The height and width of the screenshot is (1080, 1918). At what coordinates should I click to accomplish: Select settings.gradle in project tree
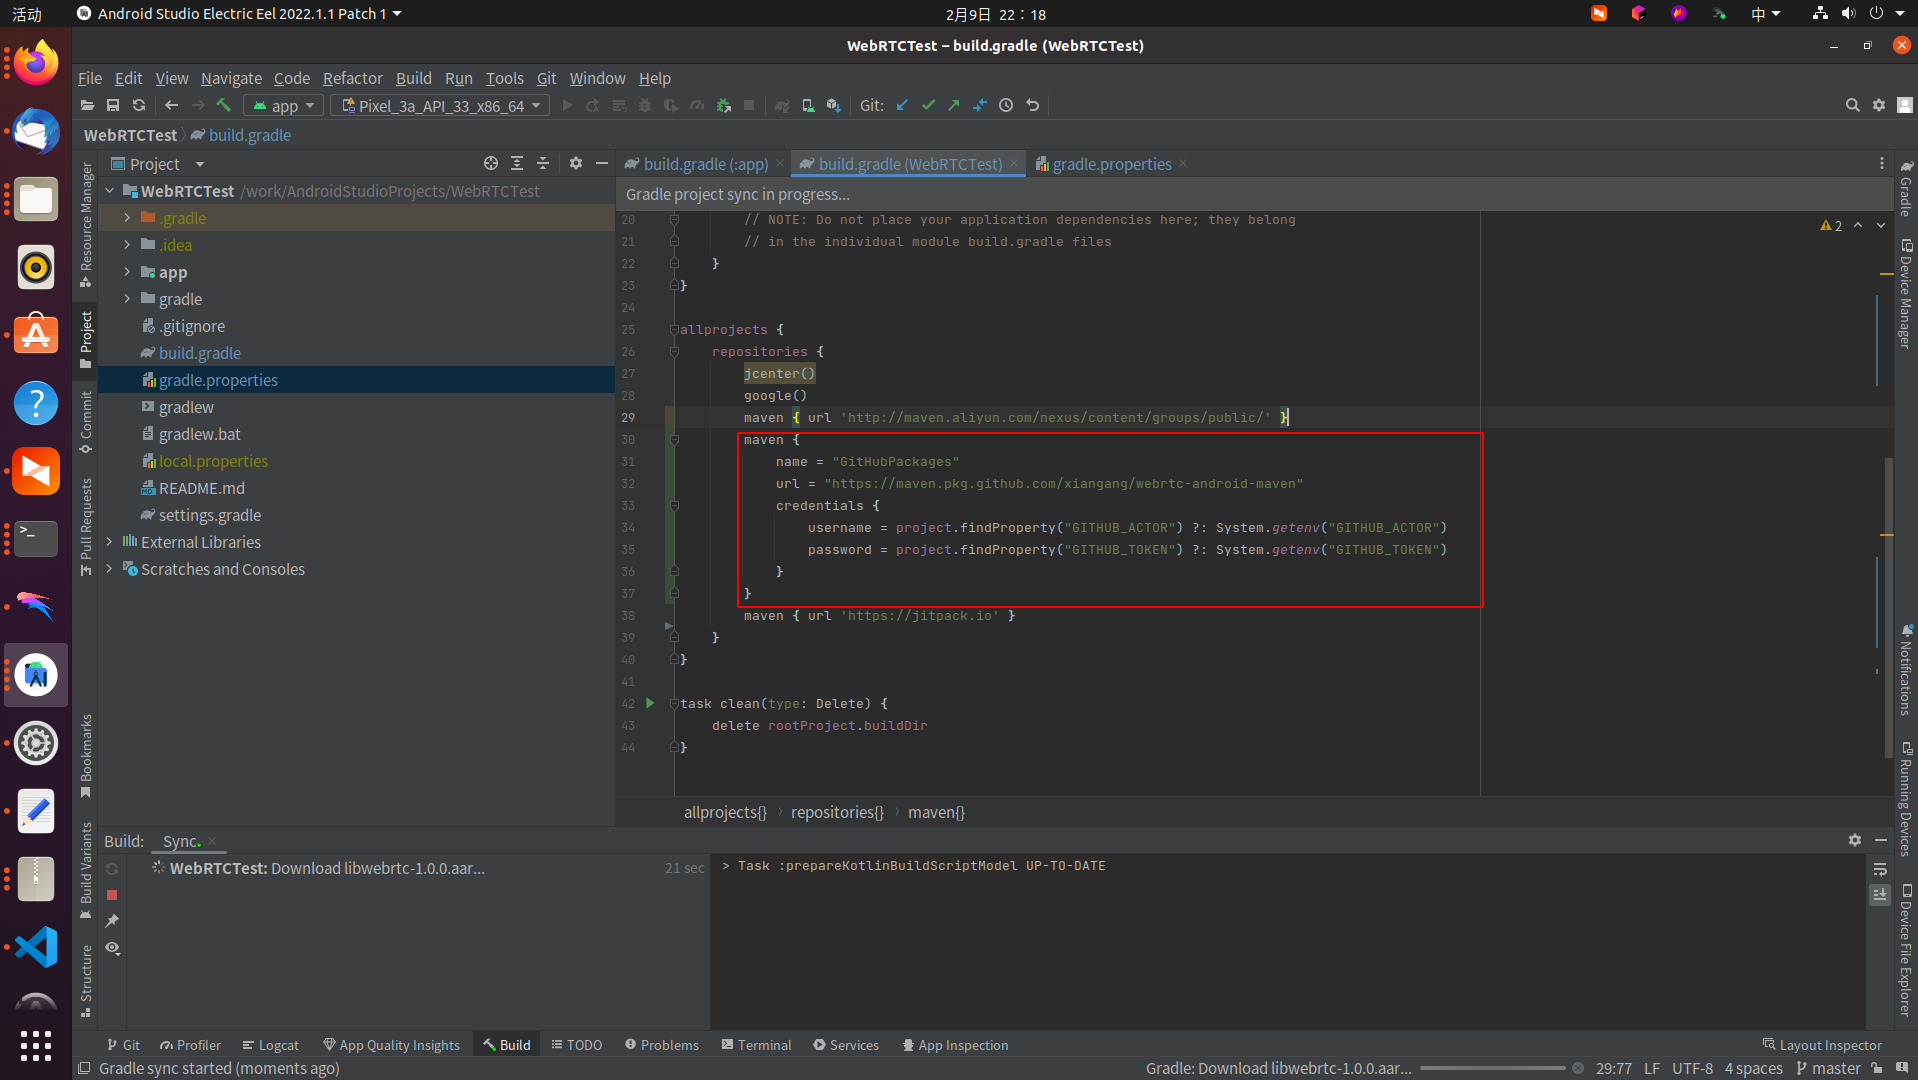click(x=209, y=515)
